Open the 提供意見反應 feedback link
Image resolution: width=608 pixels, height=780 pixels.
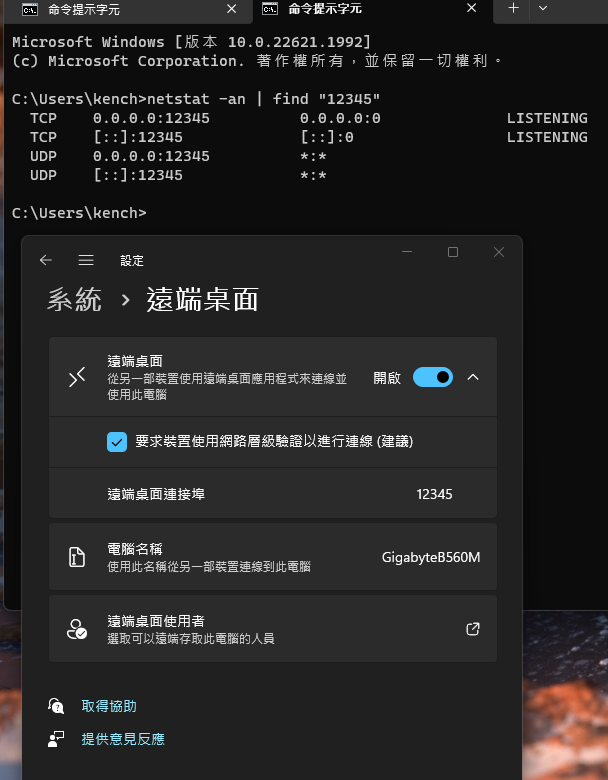pos(123,739)
